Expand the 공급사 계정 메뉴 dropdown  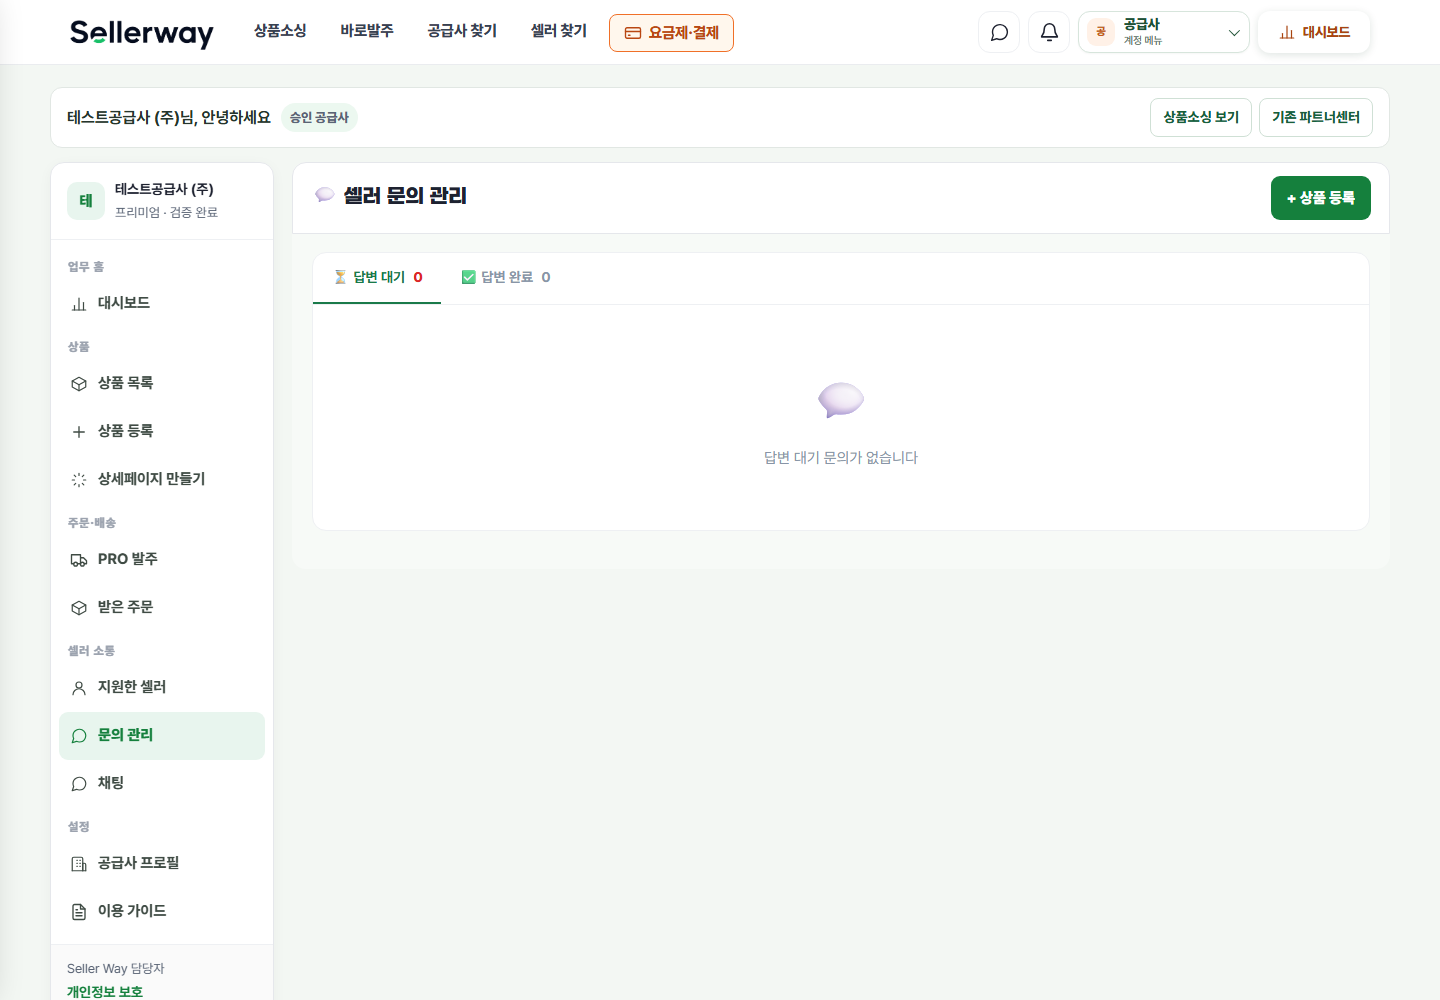click(x=1164, y=32)
